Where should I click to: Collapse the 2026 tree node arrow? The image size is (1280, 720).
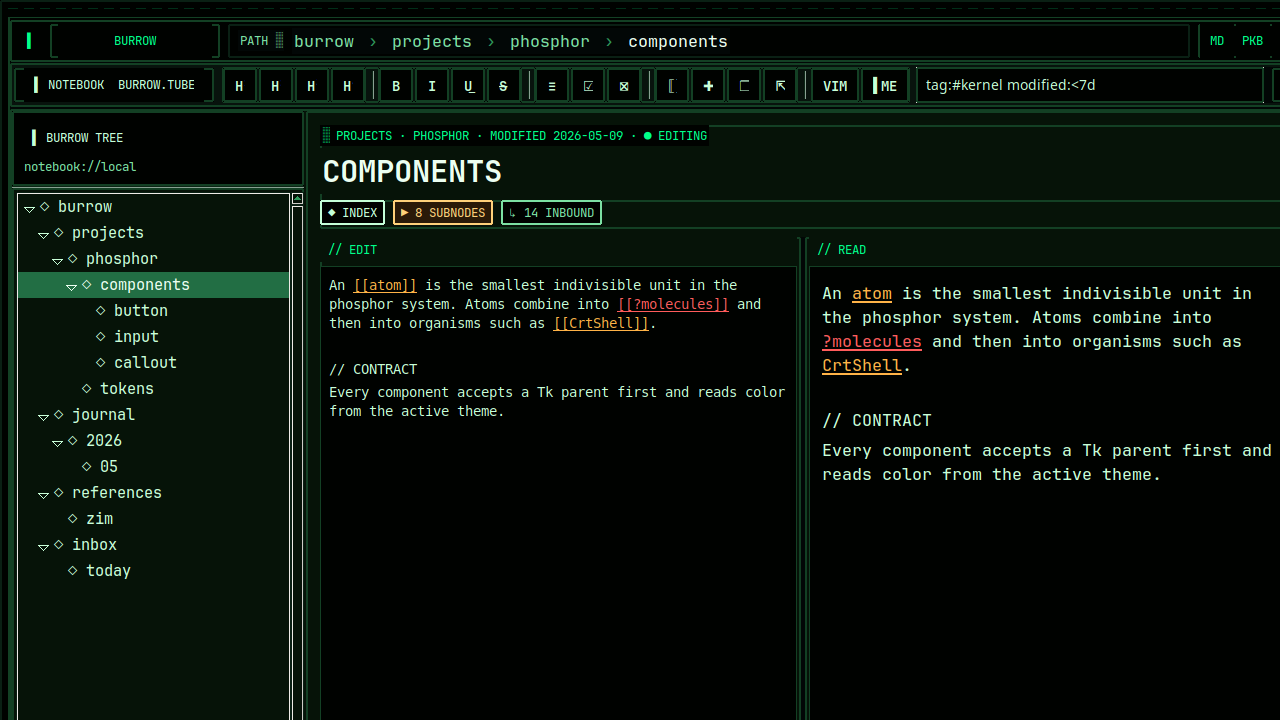[x=58, y=442]
